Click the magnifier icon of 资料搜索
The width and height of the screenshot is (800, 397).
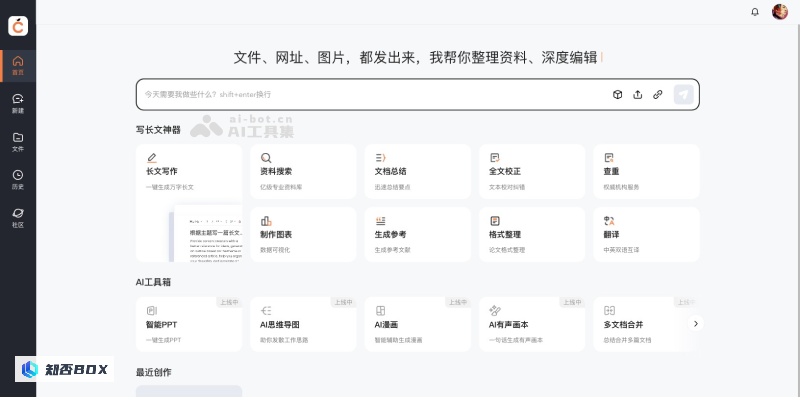coord(266,158)
